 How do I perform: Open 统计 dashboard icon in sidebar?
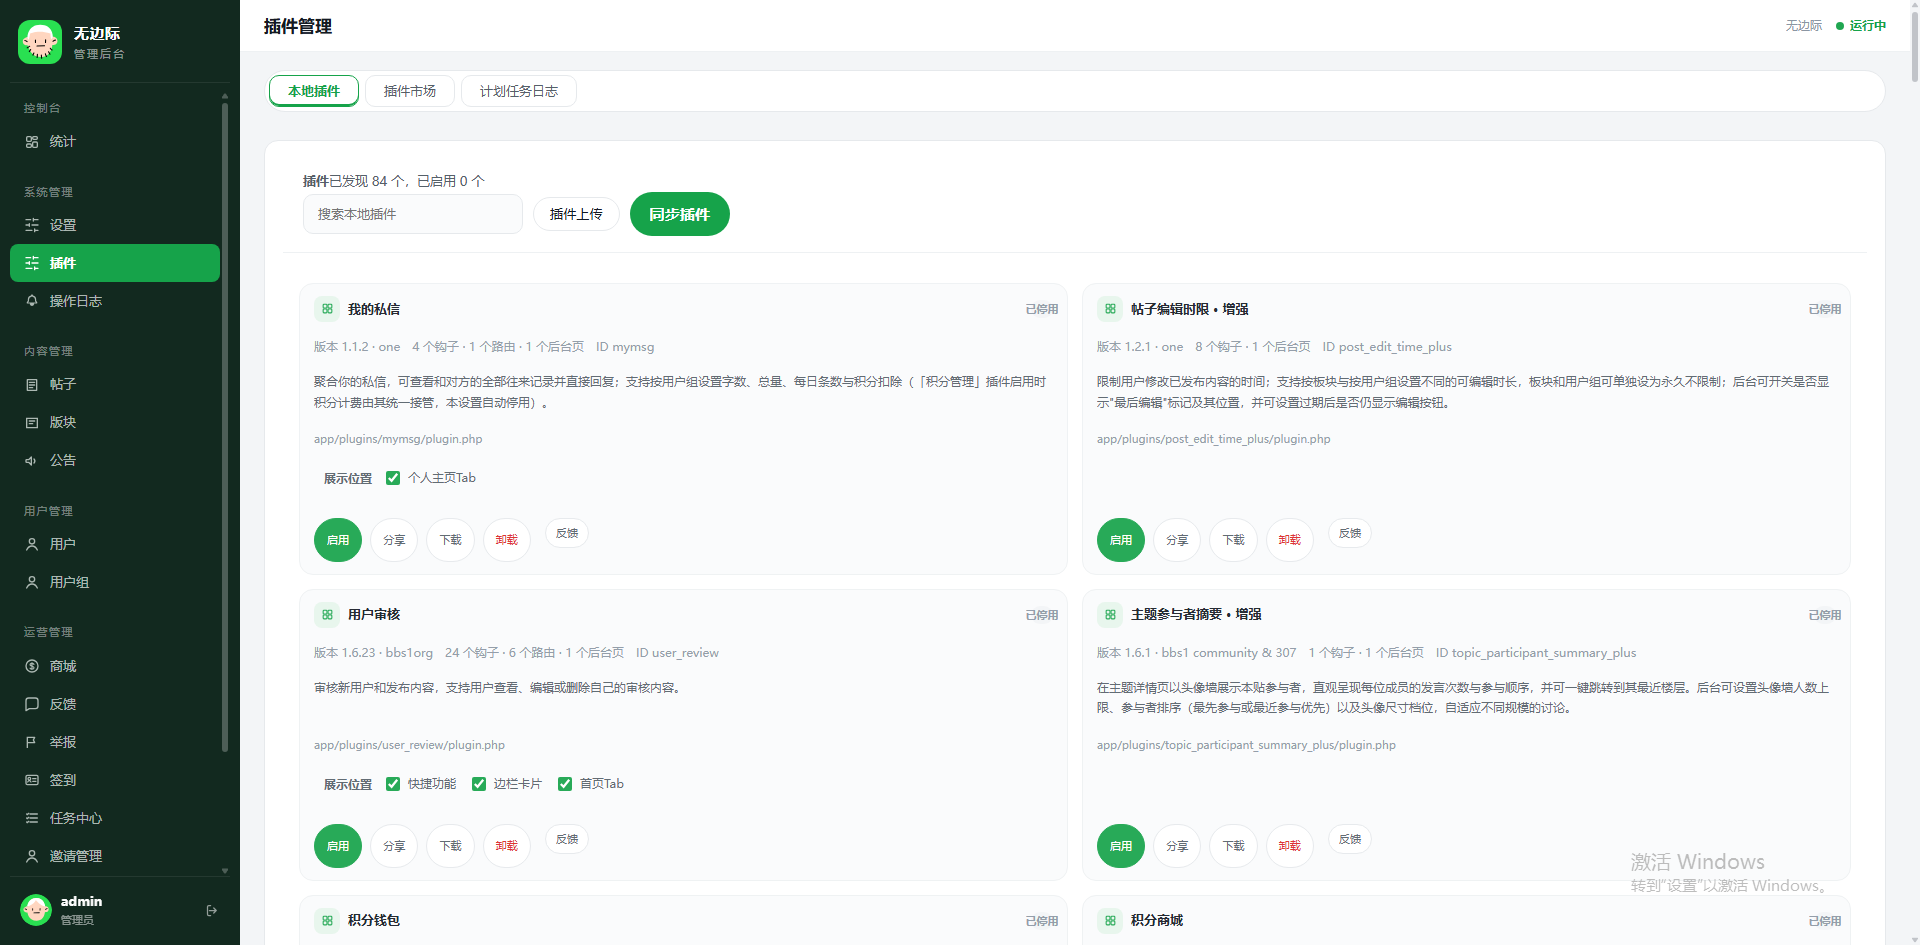pyautogui.click(x=32, y=142)
